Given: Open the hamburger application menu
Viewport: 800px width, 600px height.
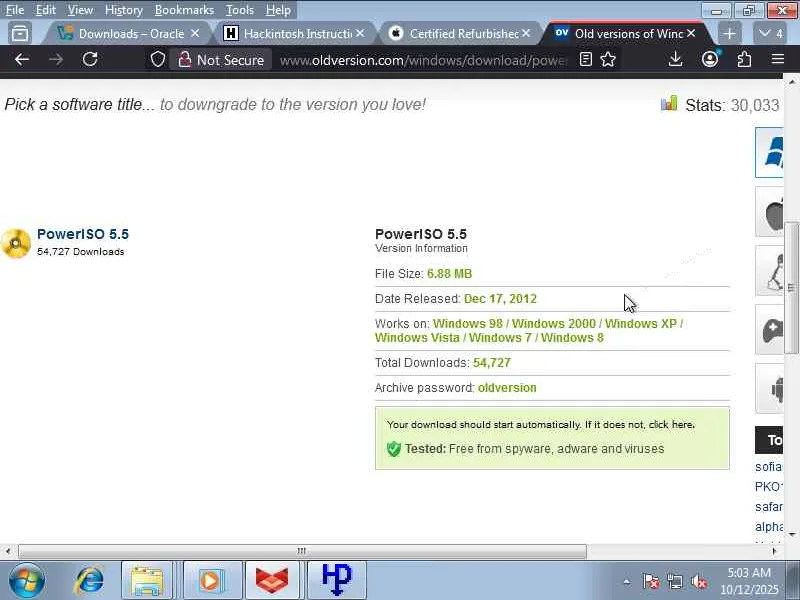Looking at the screenshot, I should click(778, 60).
